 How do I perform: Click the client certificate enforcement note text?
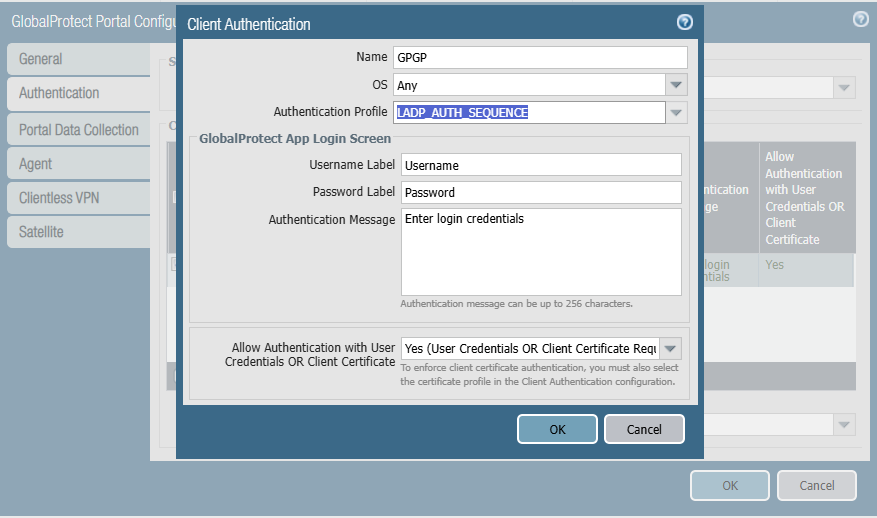coord(539,375)
